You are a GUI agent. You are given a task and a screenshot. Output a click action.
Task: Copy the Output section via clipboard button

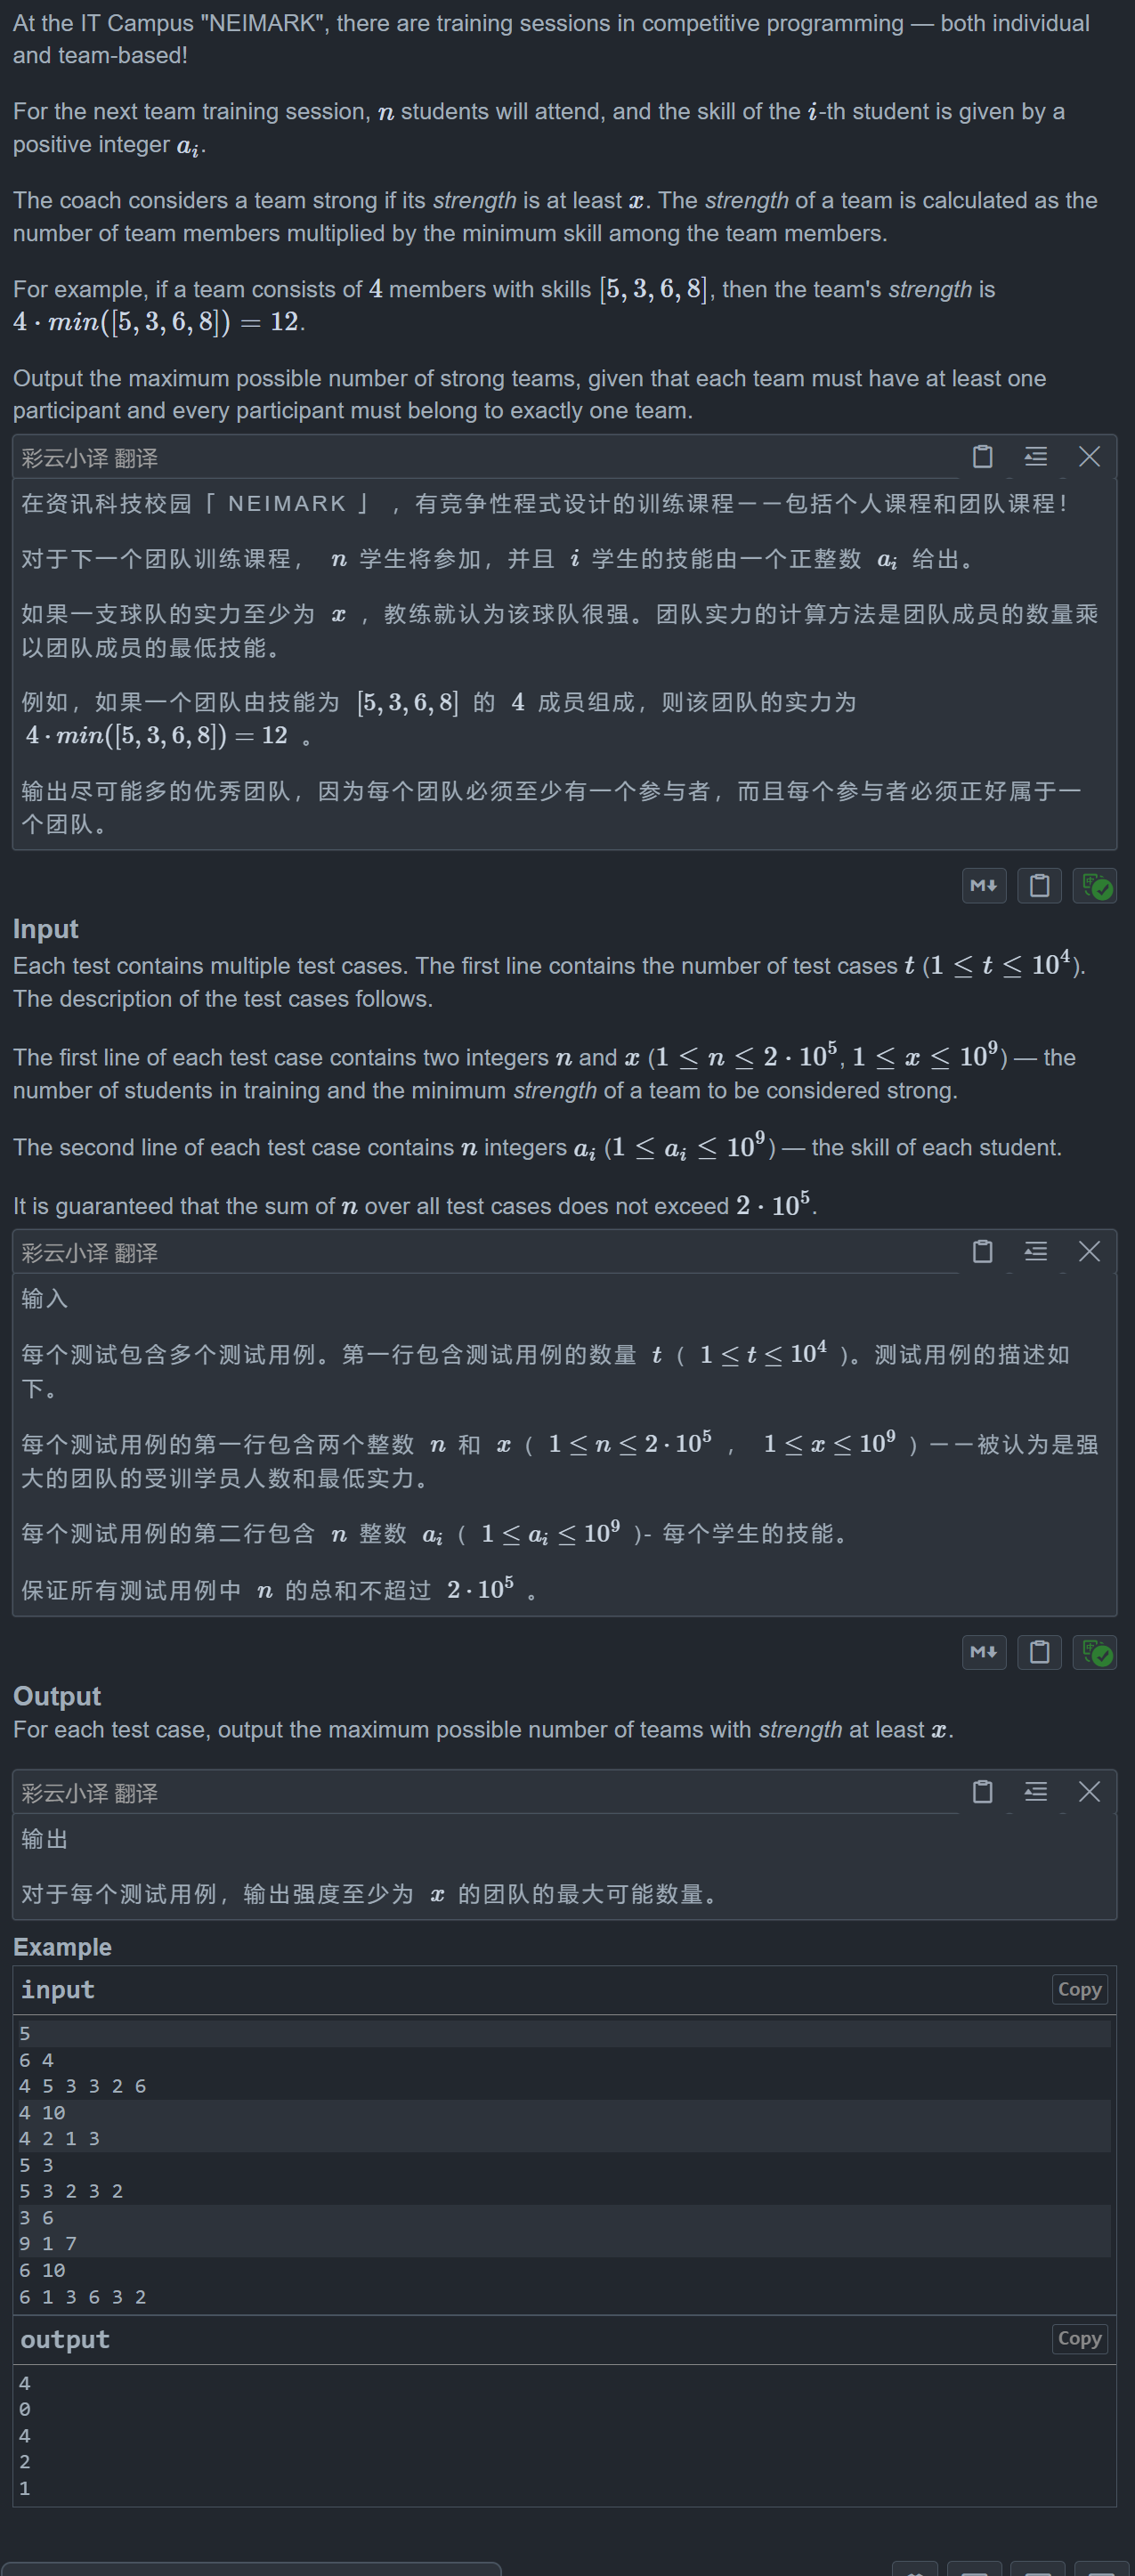1039,1652
